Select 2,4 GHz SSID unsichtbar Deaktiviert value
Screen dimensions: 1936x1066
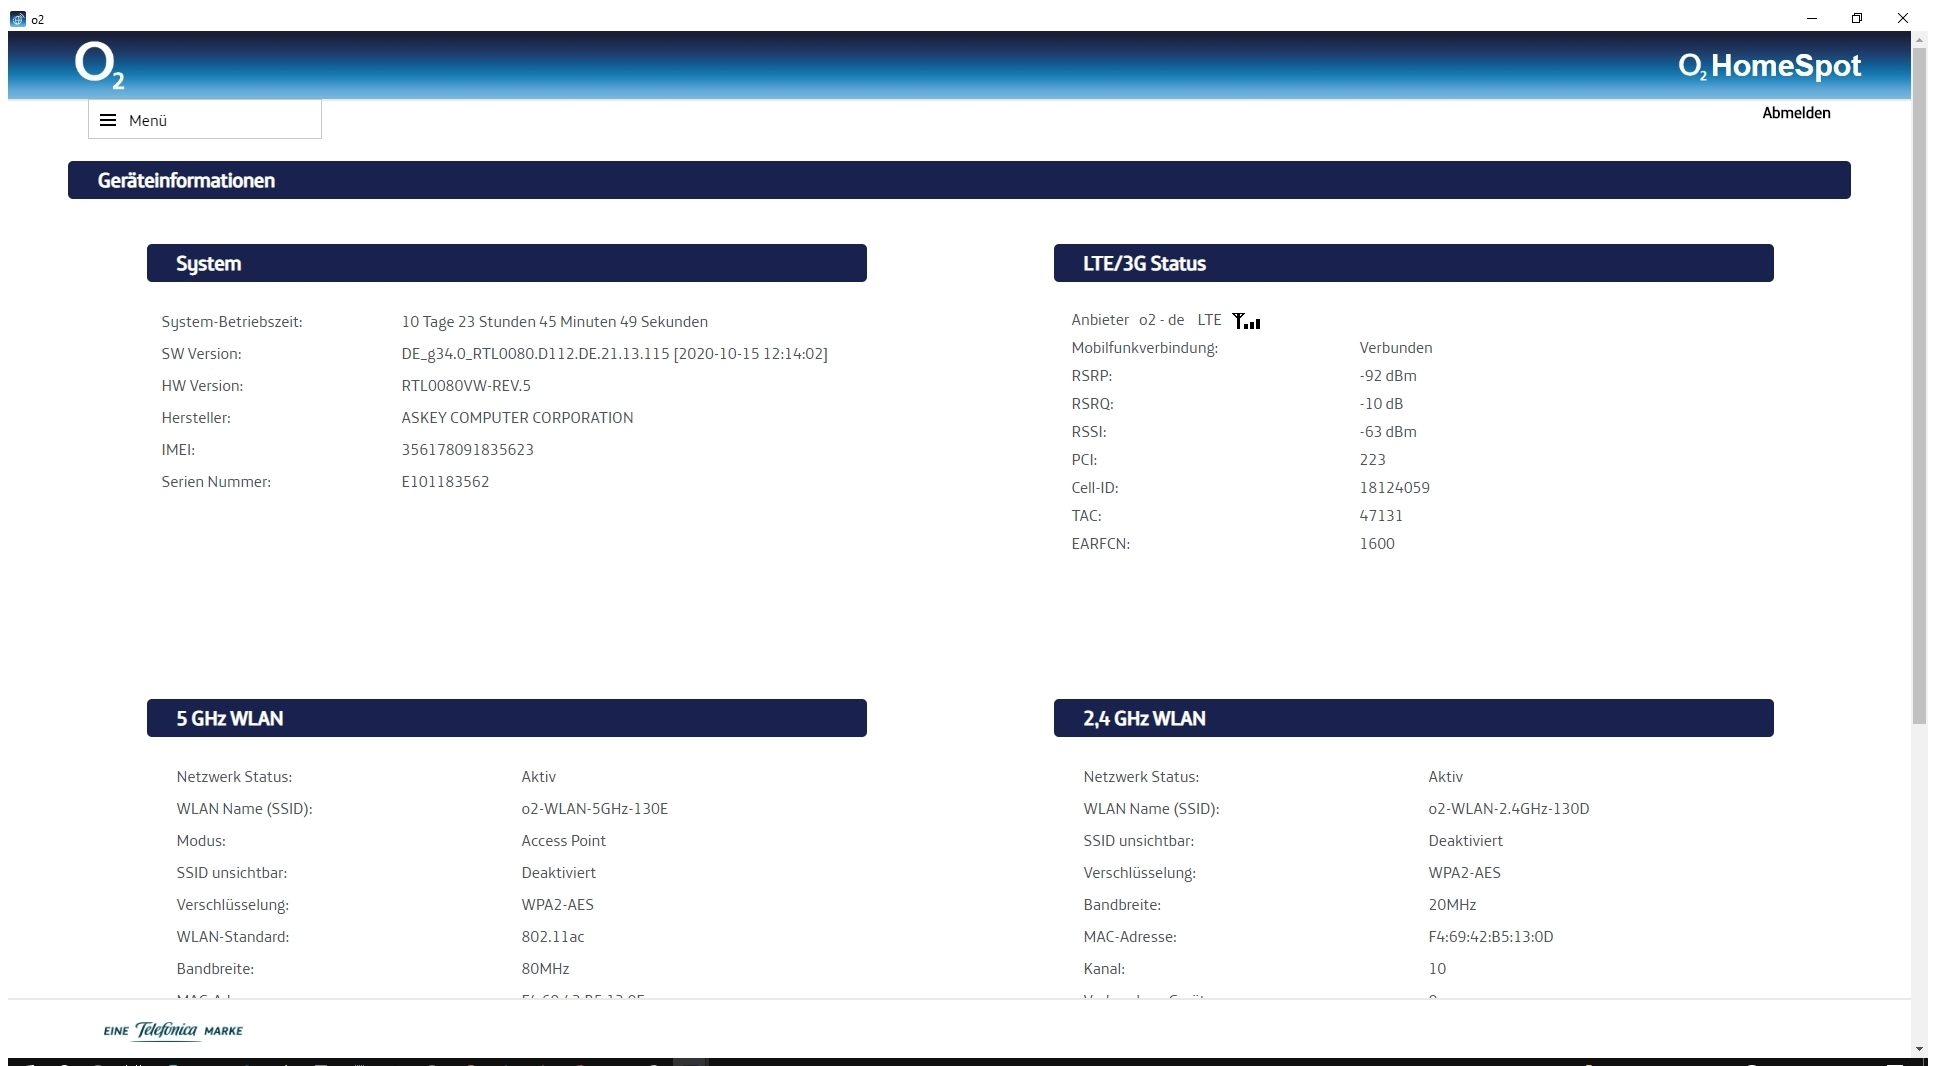[x=1465, y=841]
